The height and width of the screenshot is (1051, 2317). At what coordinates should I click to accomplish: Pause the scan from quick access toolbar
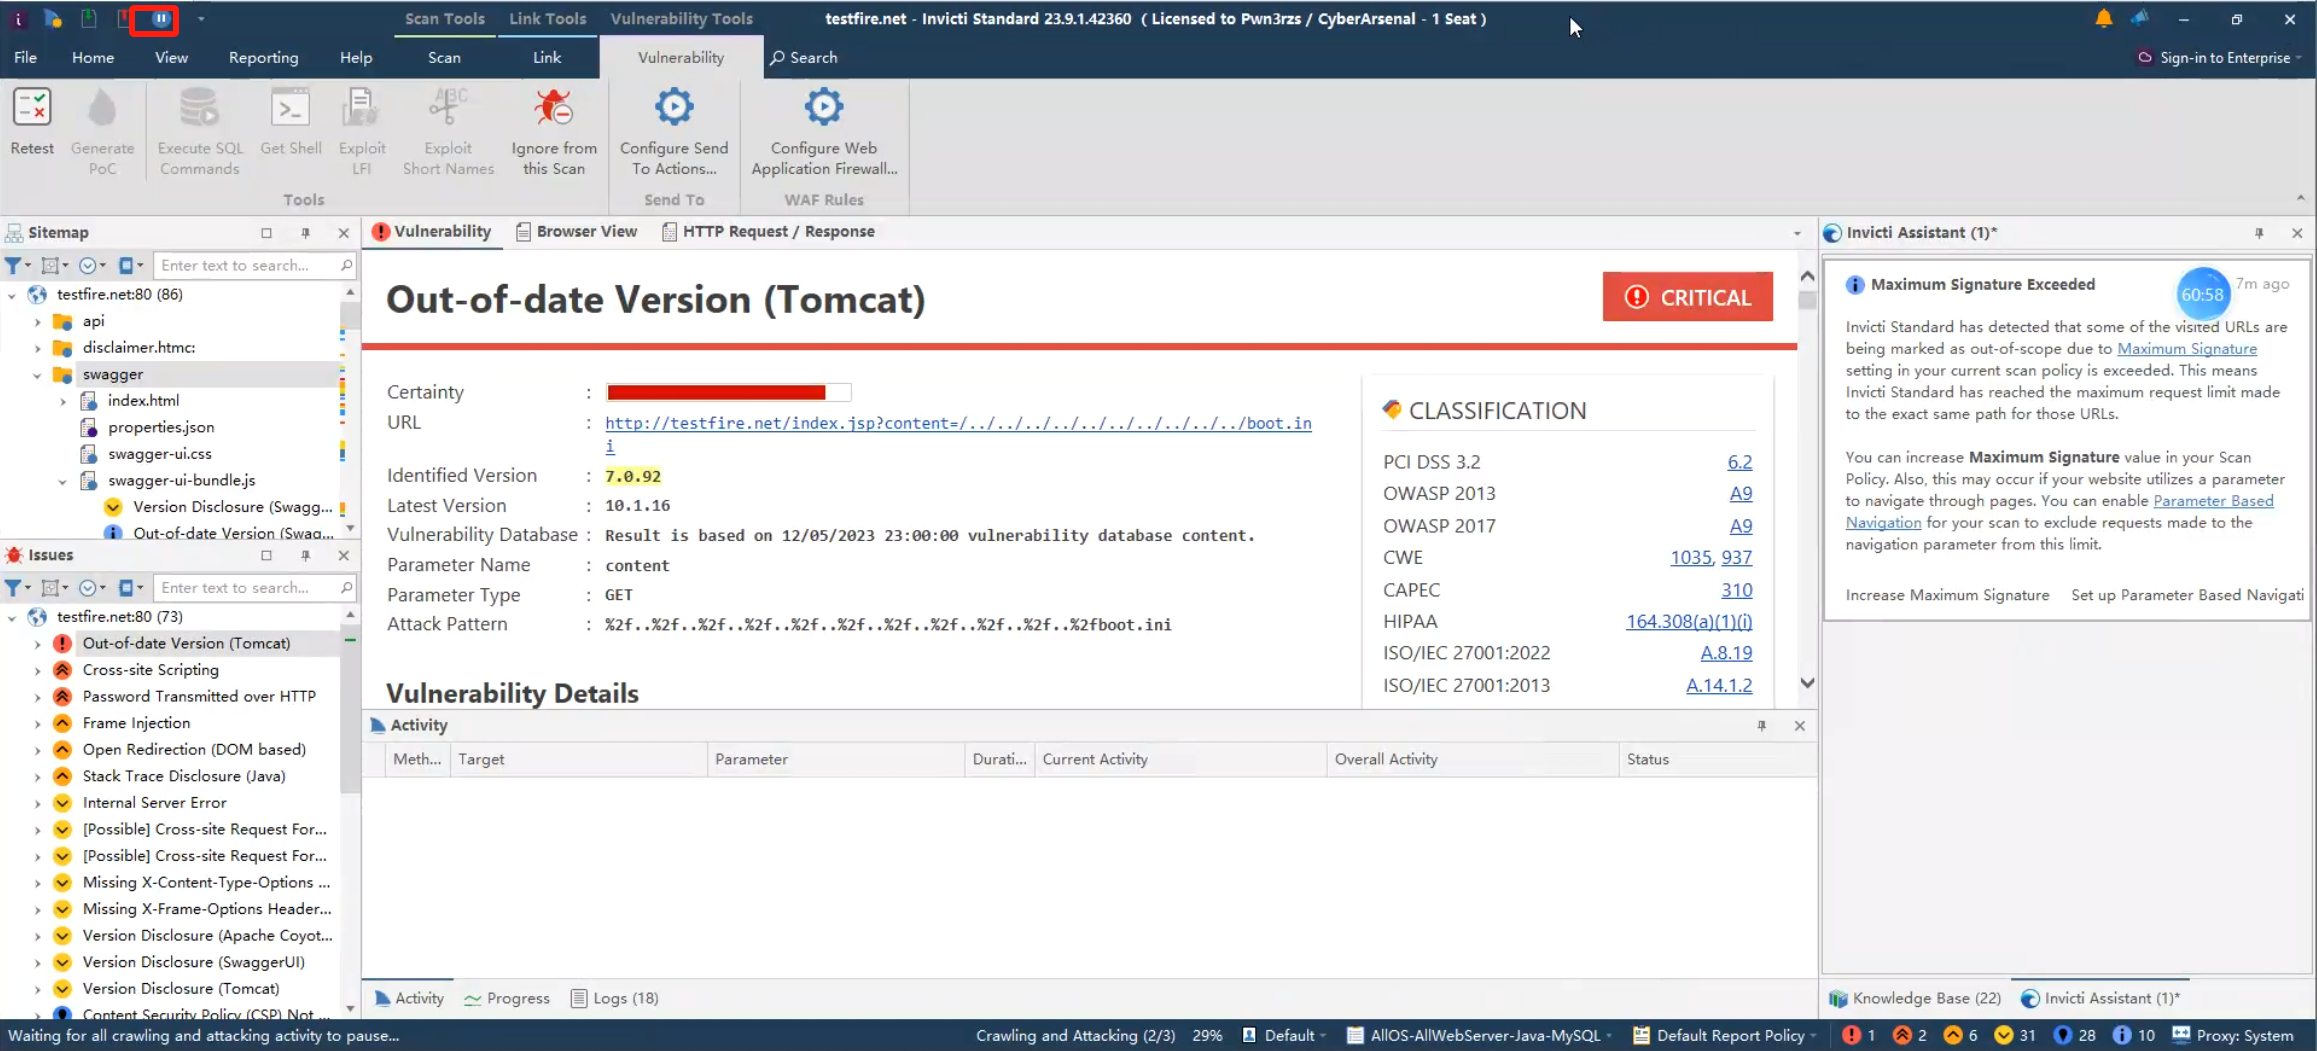click(x=160, y=18)
